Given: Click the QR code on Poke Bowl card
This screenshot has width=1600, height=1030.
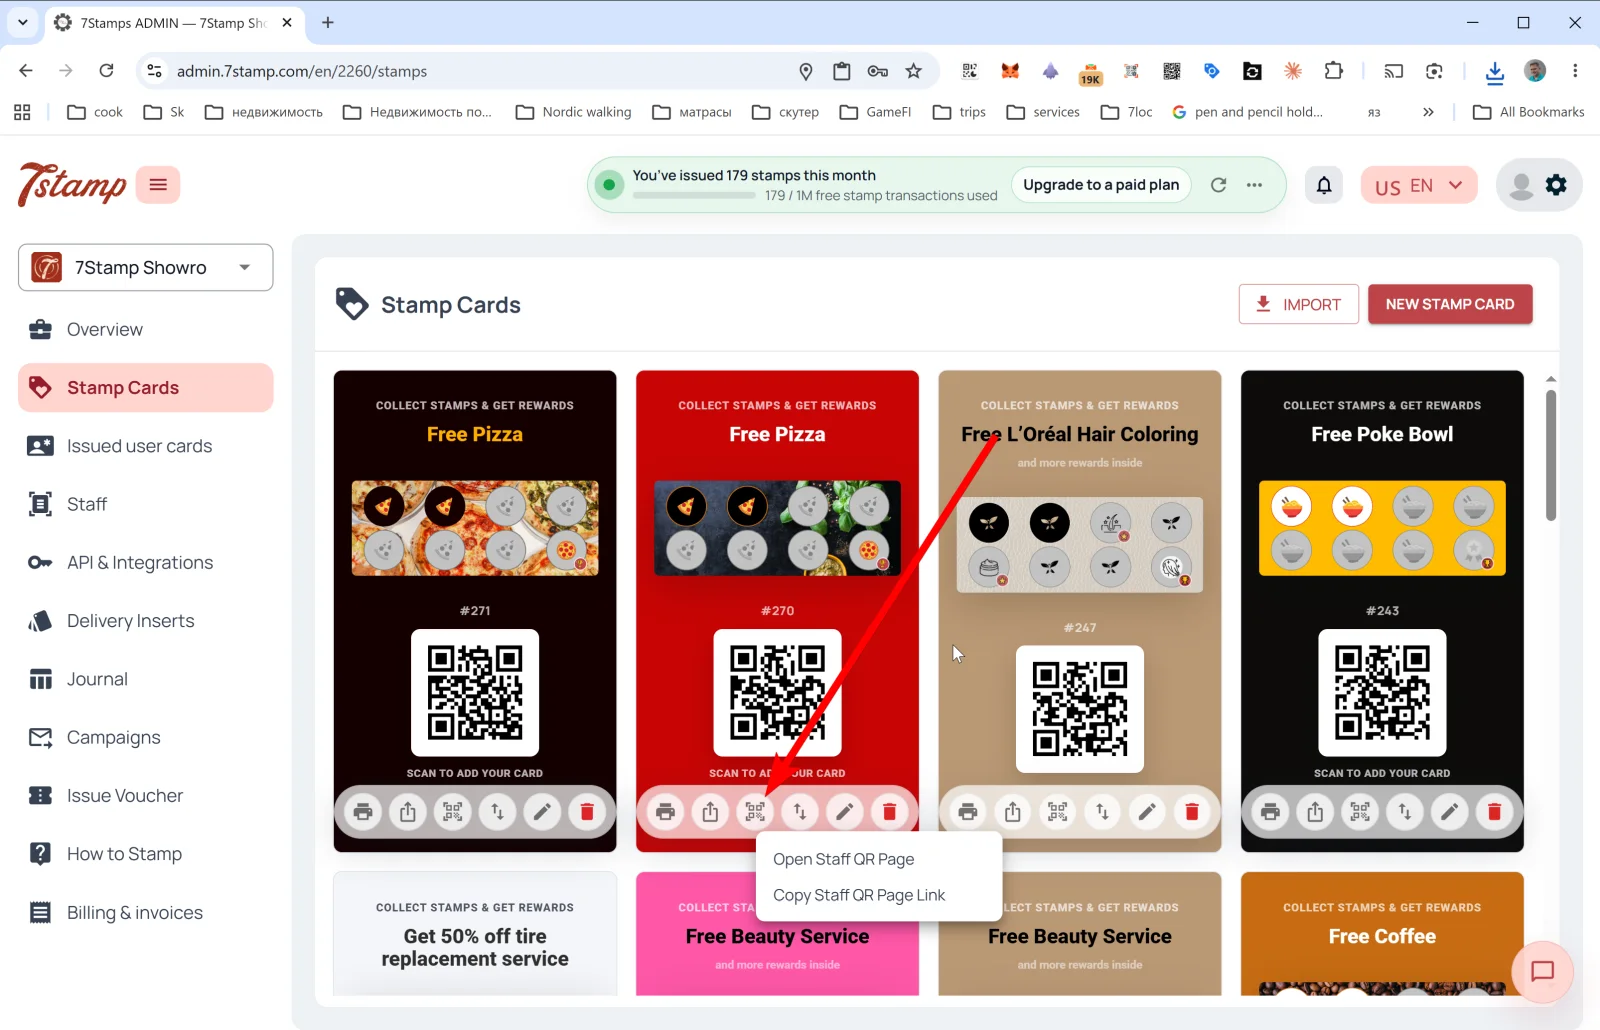Looking at the screenshot, I should [1382, 693].
